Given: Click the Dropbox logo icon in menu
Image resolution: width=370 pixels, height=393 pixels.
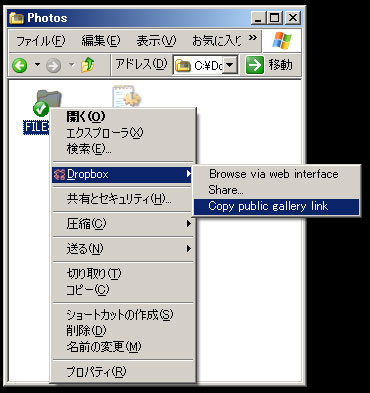Looking at the screenshot, I should coord(59,174).
